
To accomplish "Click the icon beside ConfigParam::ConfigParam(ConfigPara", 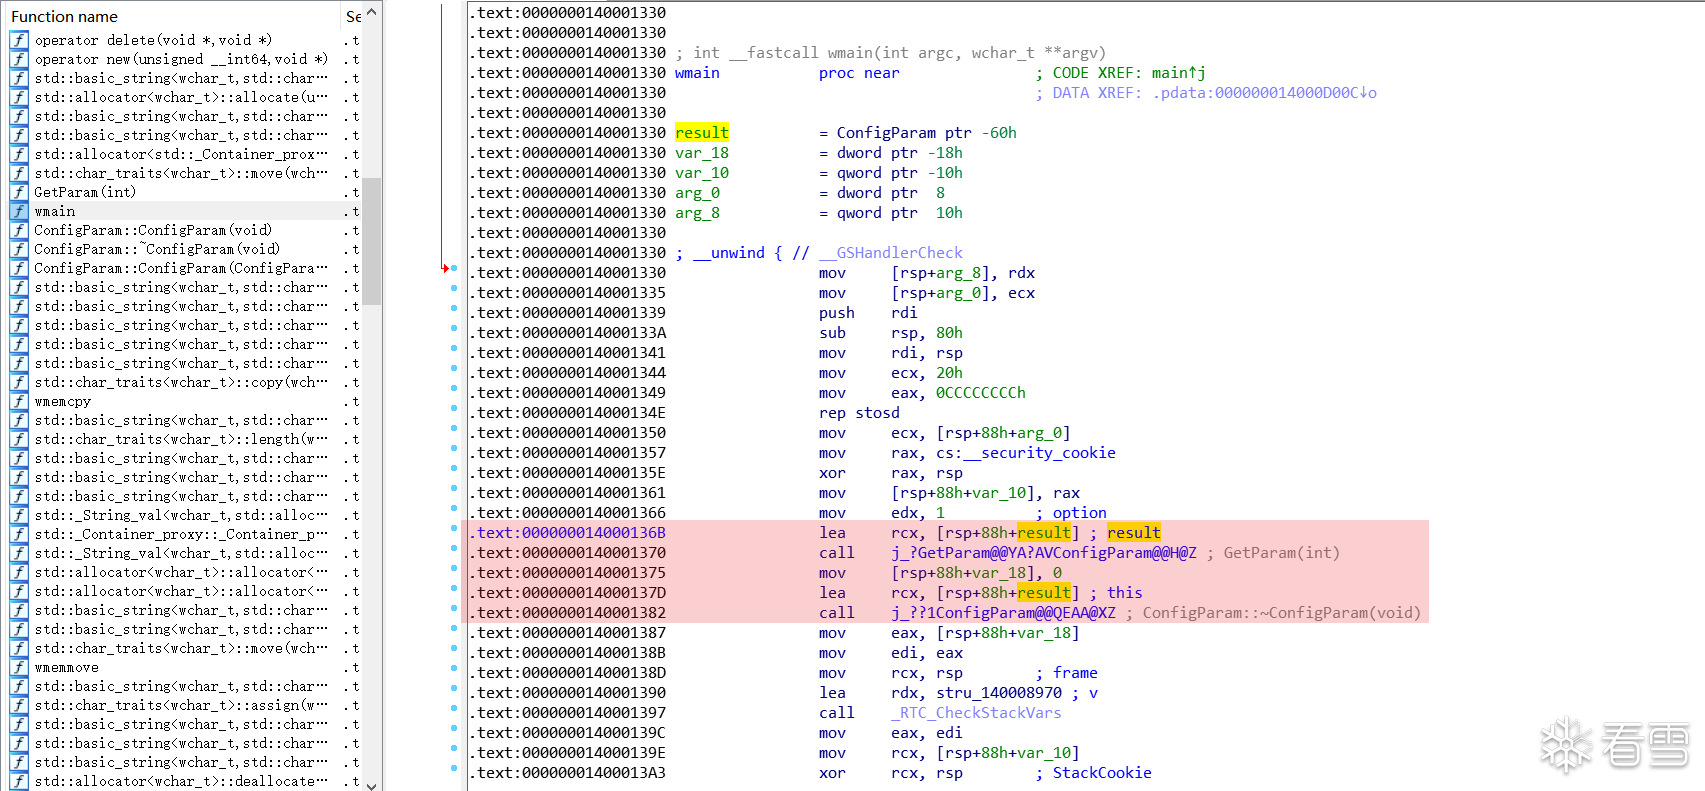I will click(x=19, y=268).
